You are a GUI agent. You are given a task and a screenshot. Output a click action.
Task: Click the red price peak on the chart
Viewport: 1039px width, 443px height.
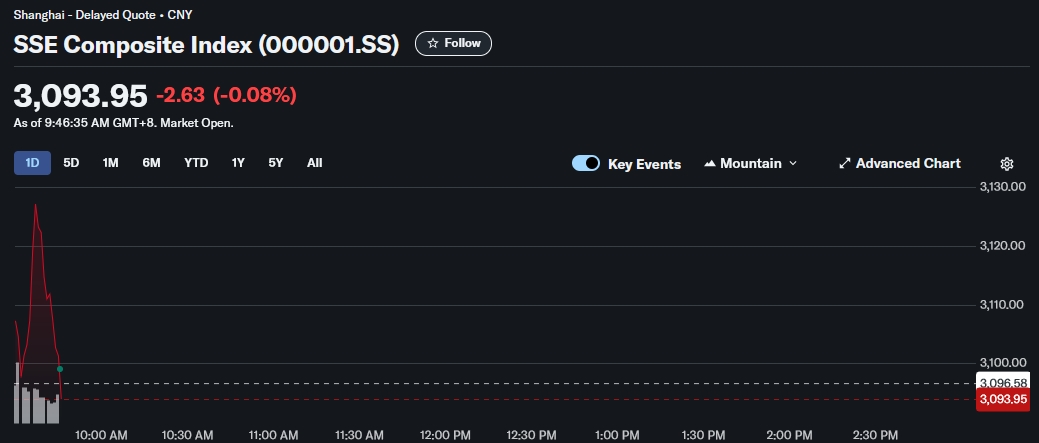pyautogui.click(x=35, y=206)
